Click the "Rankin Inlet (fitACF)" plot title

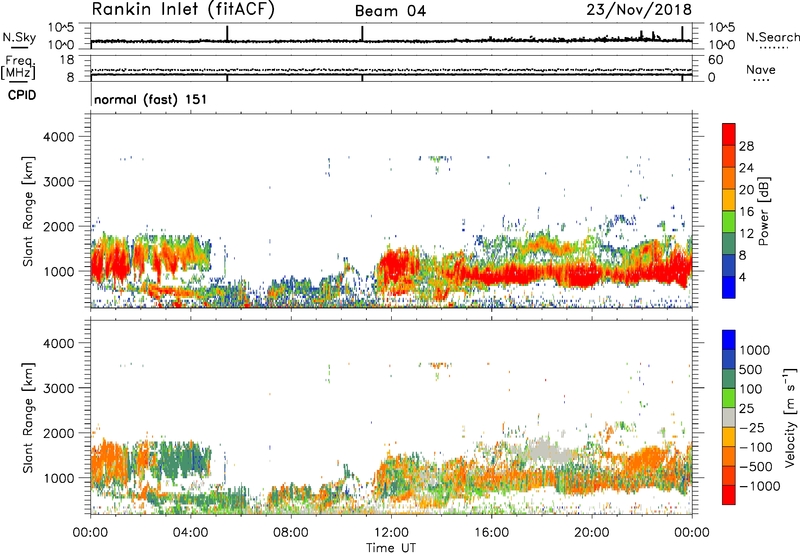pyautogui.click(x=183, y=10)
